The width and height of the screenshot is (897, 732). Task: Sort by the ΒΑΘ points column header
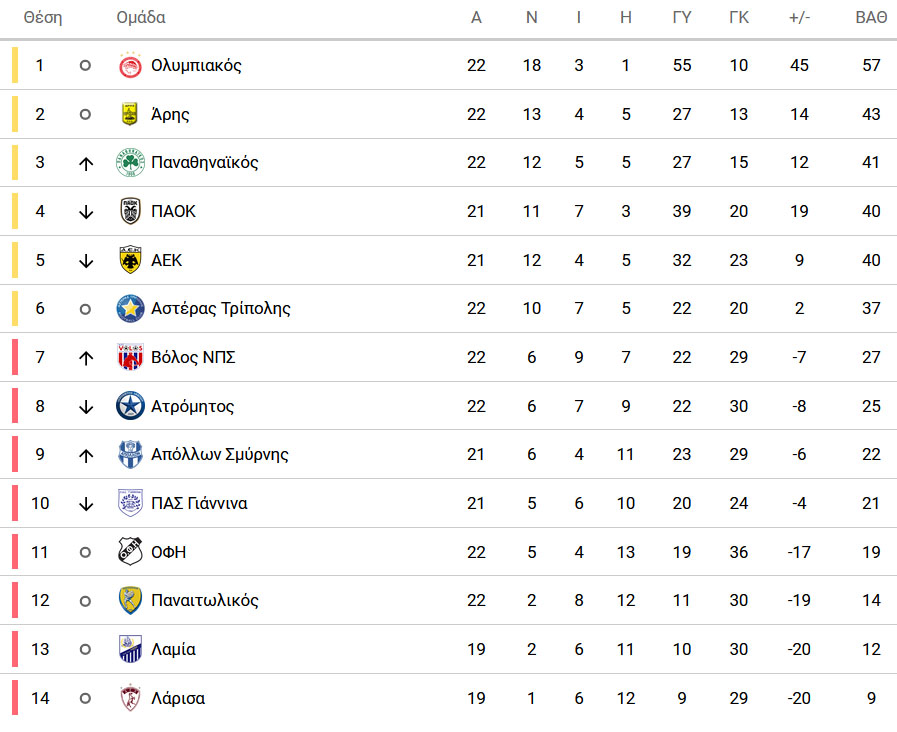pos(871,18)
